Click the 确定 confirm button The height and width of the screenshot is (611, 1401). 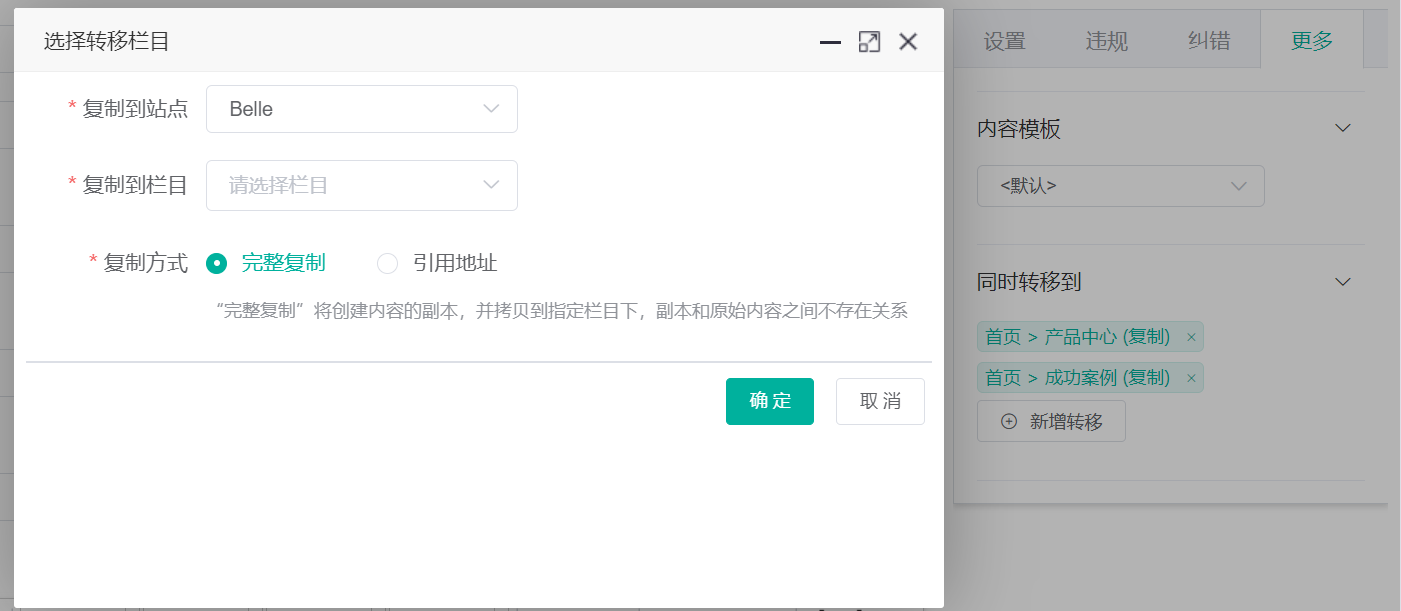coord(769,401)
